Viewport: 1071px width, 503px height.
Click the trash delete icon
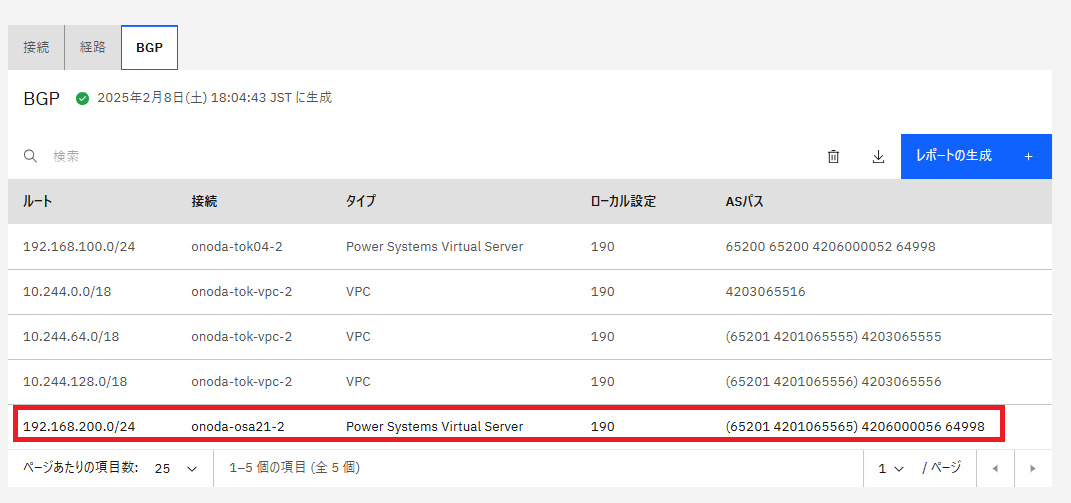833,157
